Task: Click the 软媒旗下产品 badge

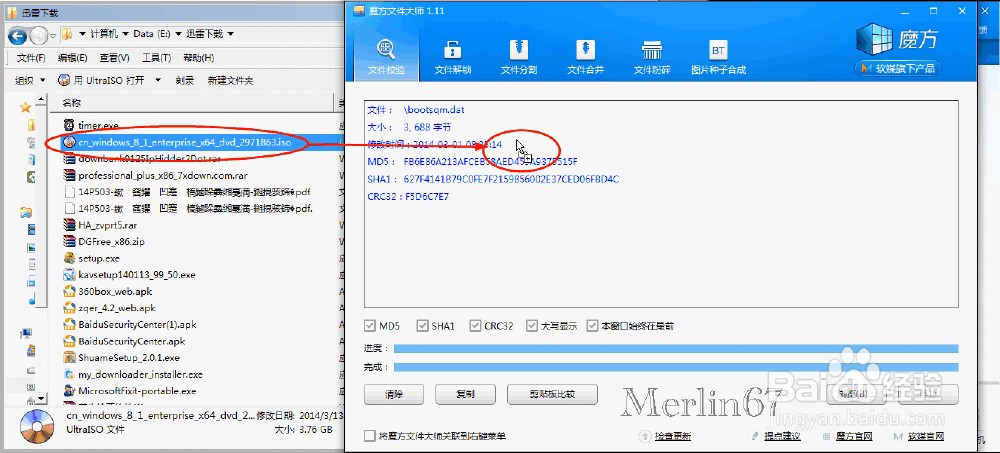Action: click(x=898, y=68)
